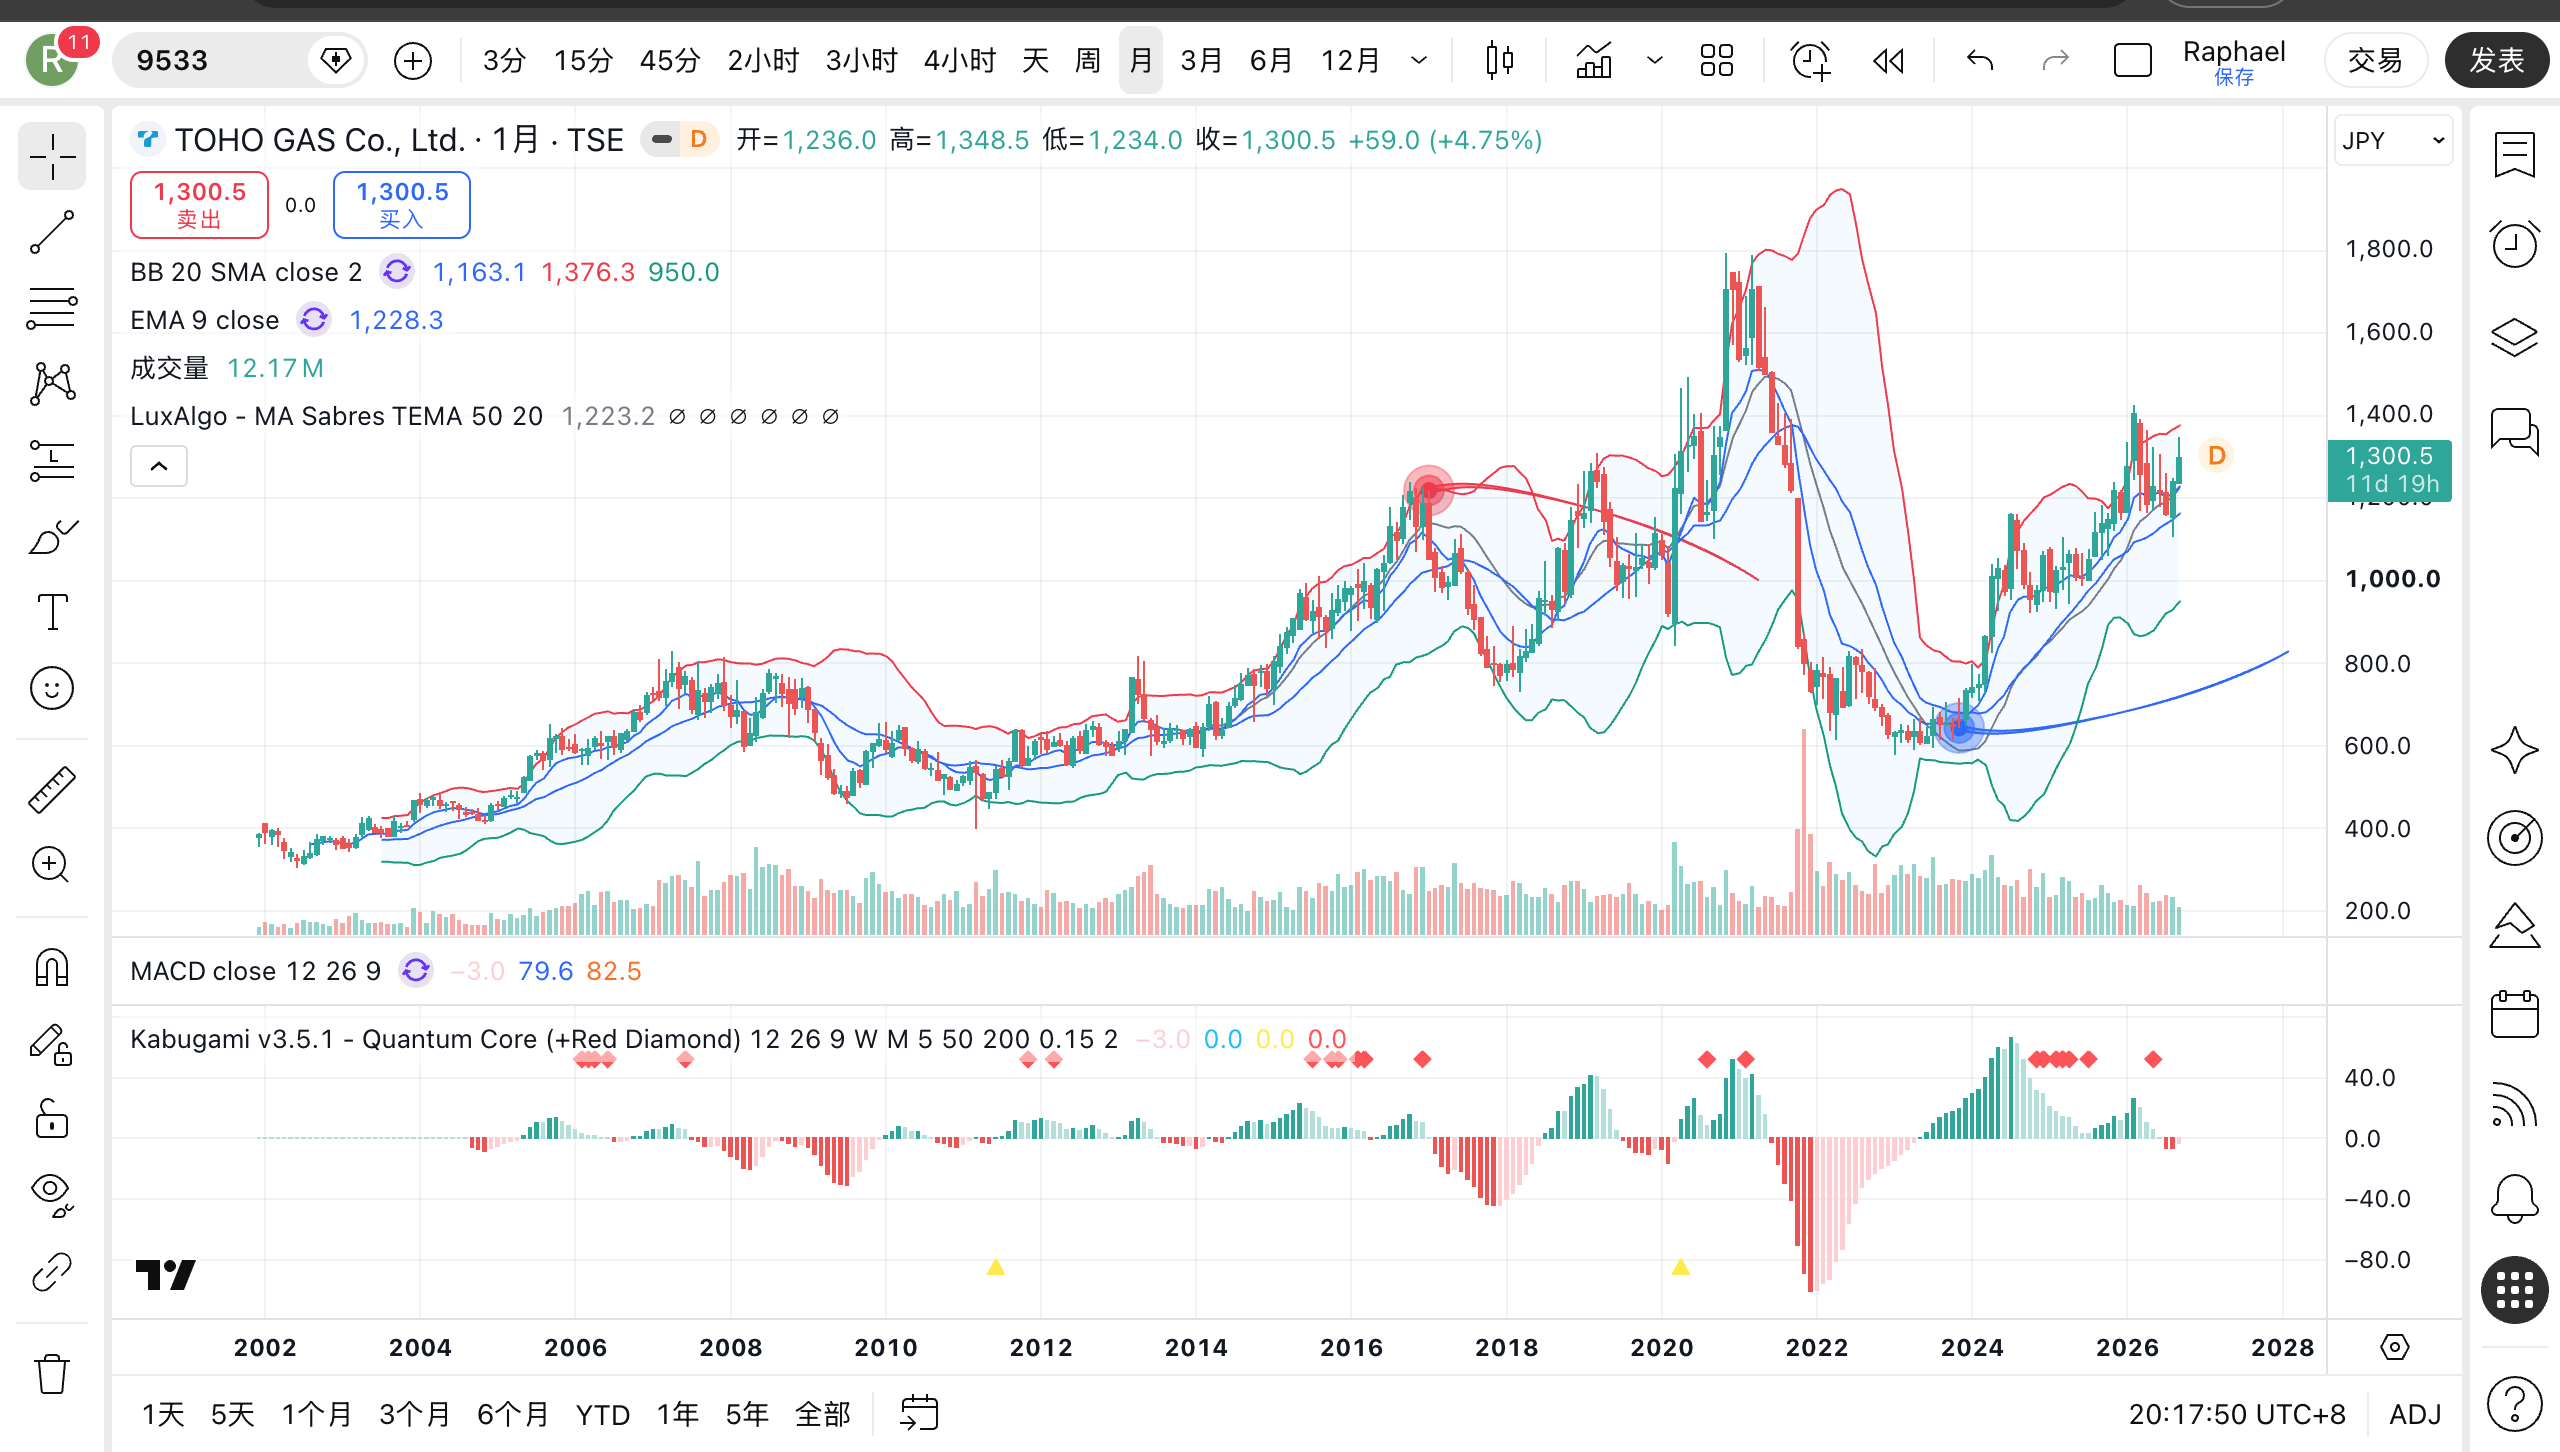Switch to the 4小时 timeframe
The width and height of the screenshot is (2560, 1452).
point(960,61)
